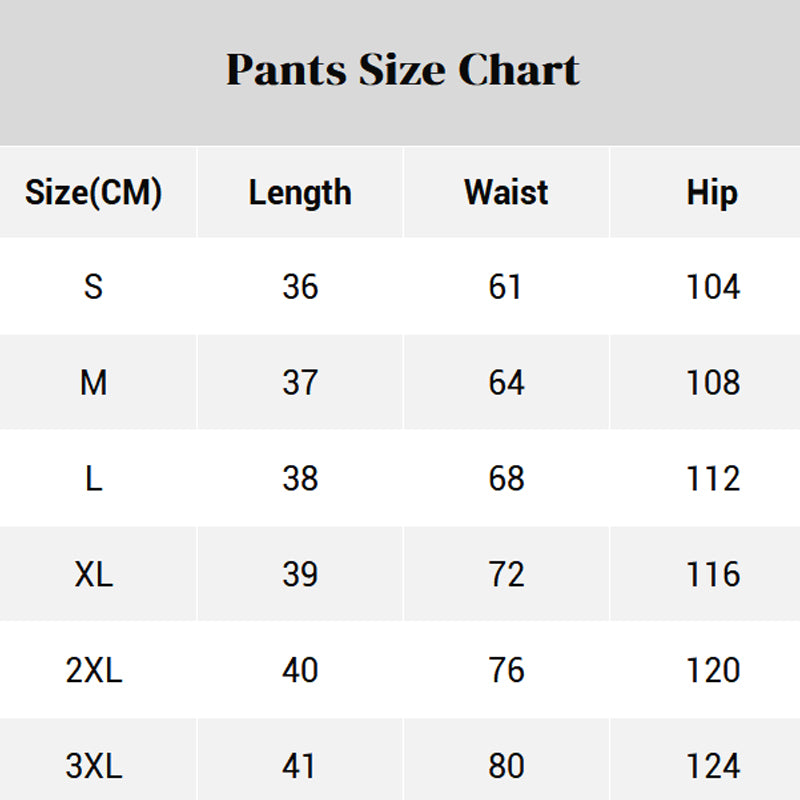
Task: Select length value 36 for size S
Action: pos(300,287)
